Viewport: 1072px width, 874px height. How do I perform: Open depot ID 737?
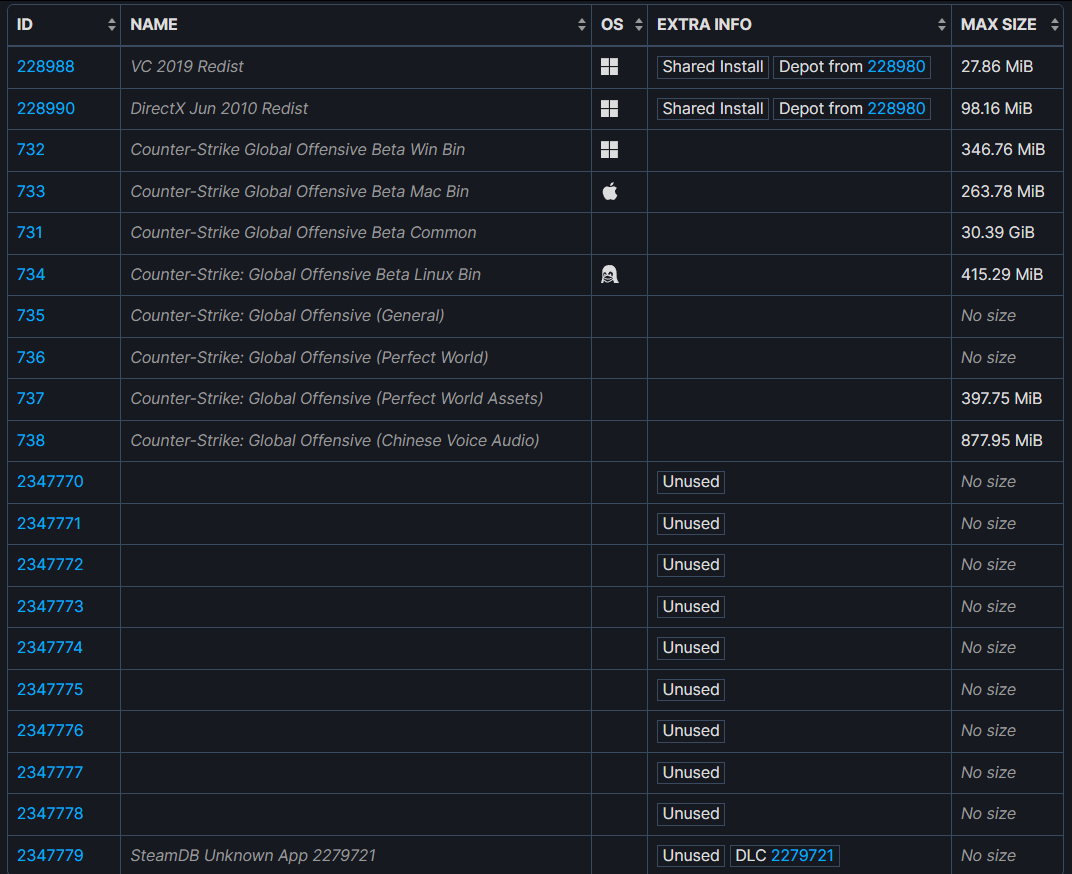pos(31,398)
